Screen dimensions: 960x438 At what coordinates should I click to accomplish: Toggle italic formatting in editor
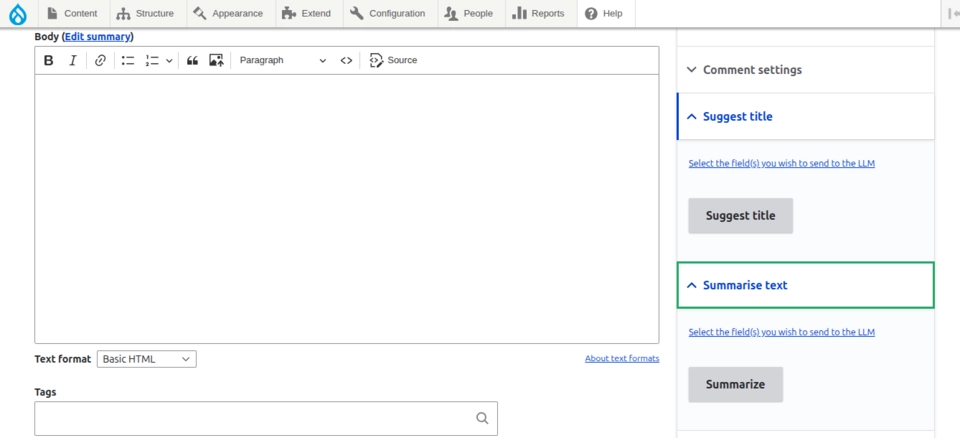73,60
